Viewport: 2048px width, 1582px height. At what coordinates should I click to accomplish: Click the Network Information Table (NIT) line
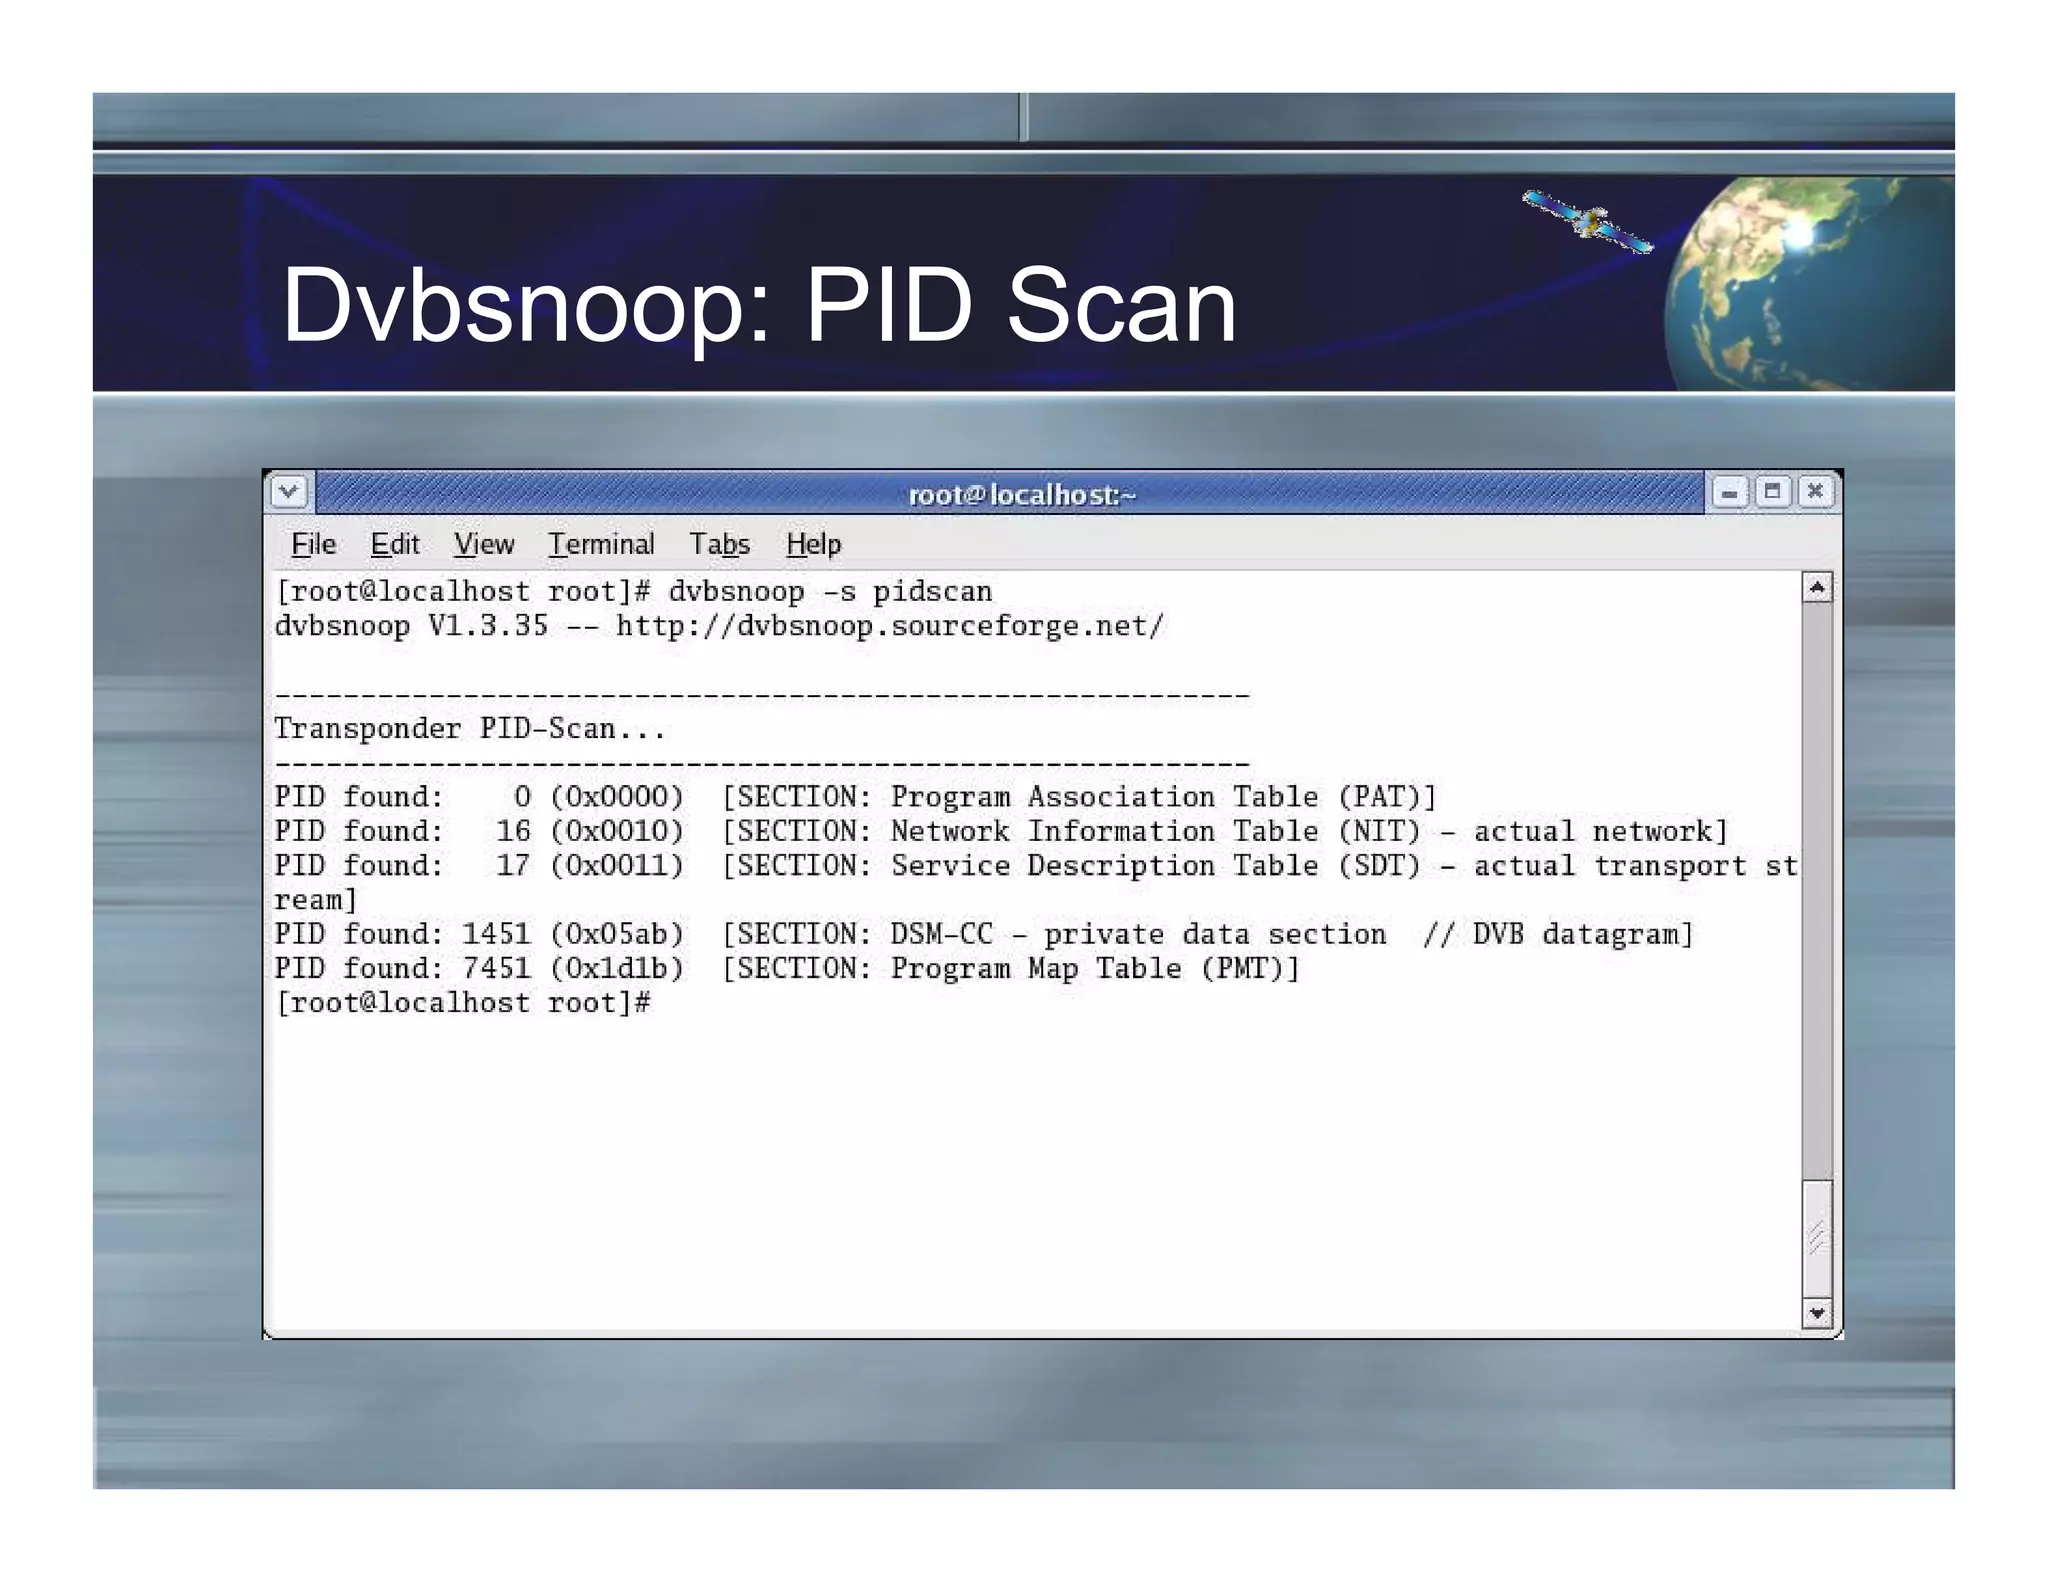pyautogui.click(x=1001, y=831)
